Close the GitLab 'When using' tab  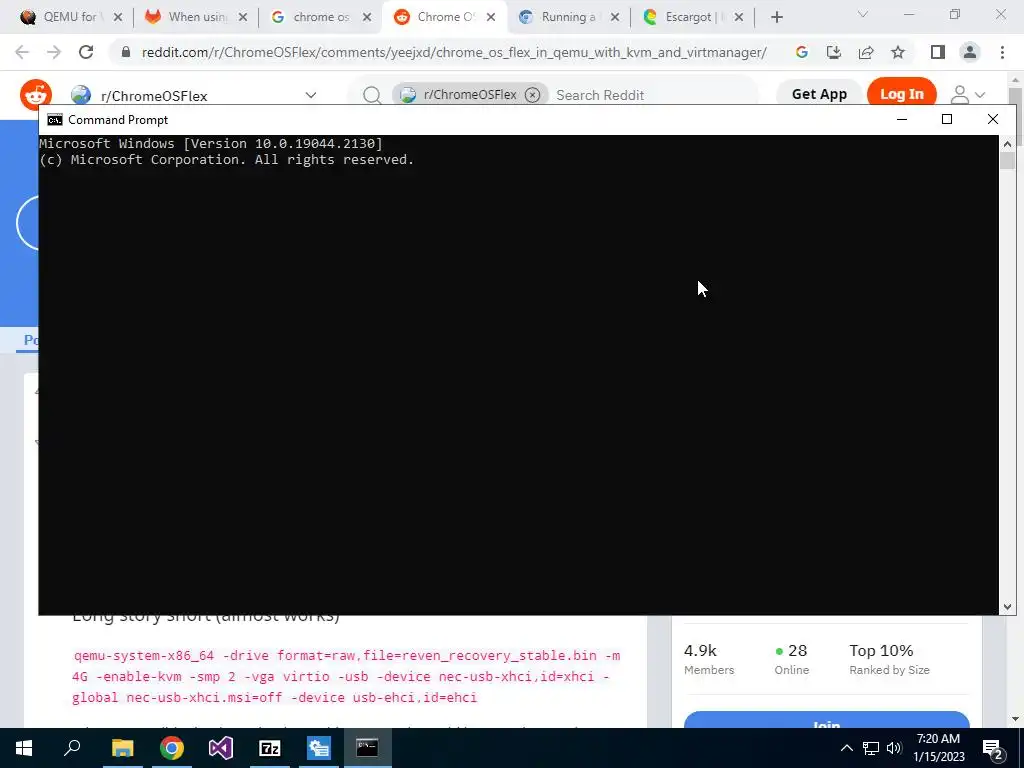(243, 18)
